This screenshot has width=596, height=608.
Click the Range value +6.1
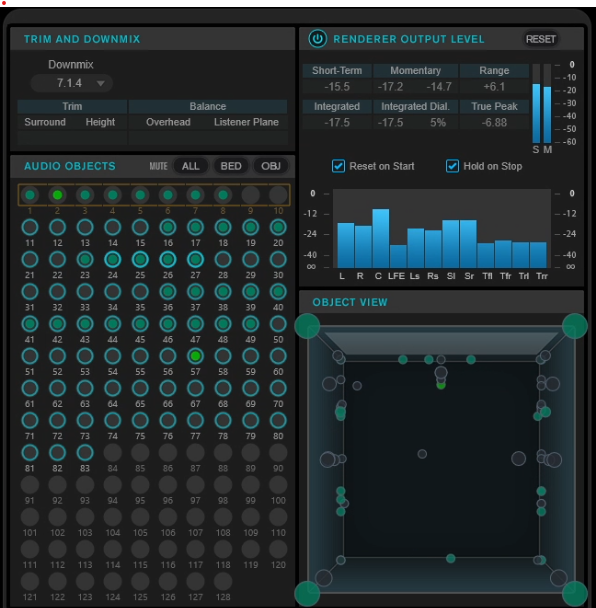pyautogui.click(x=494, y=86)
